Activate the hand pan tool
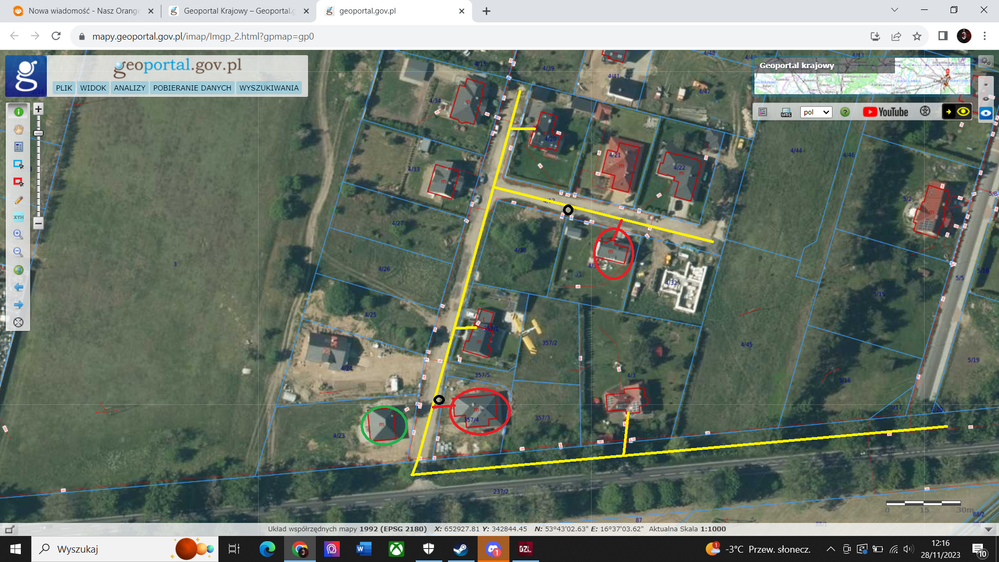This screenshot has width=999, height=562. click(18, 130)
